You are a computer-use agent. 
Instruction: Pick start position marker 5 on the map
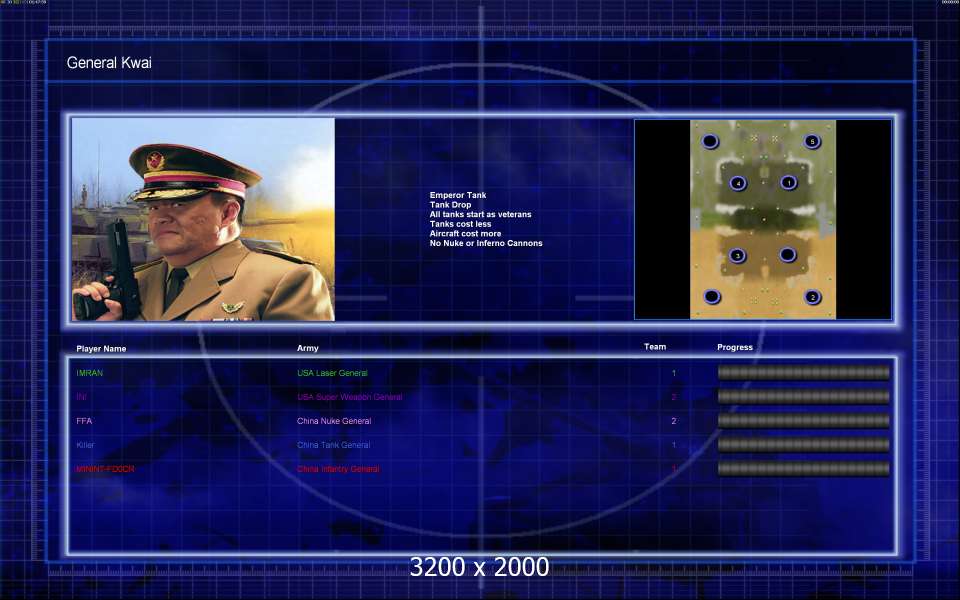pos(812,141)
